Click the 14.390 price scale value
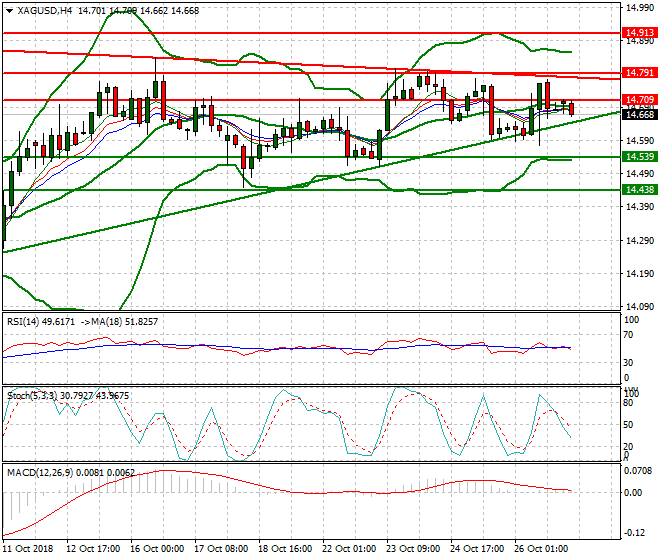 [640, 207]
